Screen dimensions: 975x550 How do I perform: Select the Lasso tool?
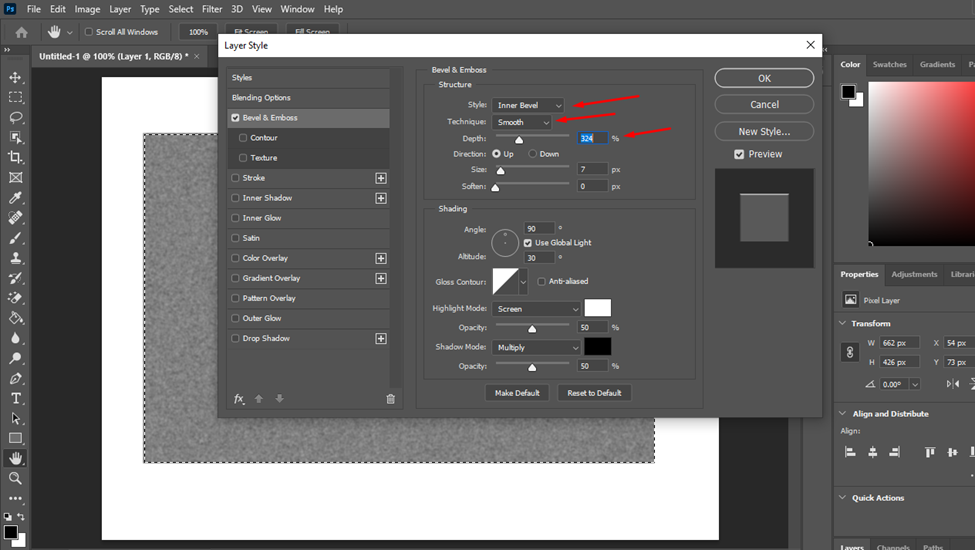pyautogui.click(x=16, y=117)
